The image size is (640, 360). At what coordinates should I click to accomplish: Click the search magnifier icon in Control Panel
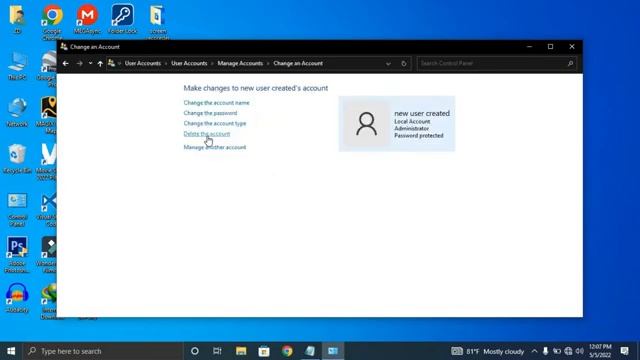point(570,63)
